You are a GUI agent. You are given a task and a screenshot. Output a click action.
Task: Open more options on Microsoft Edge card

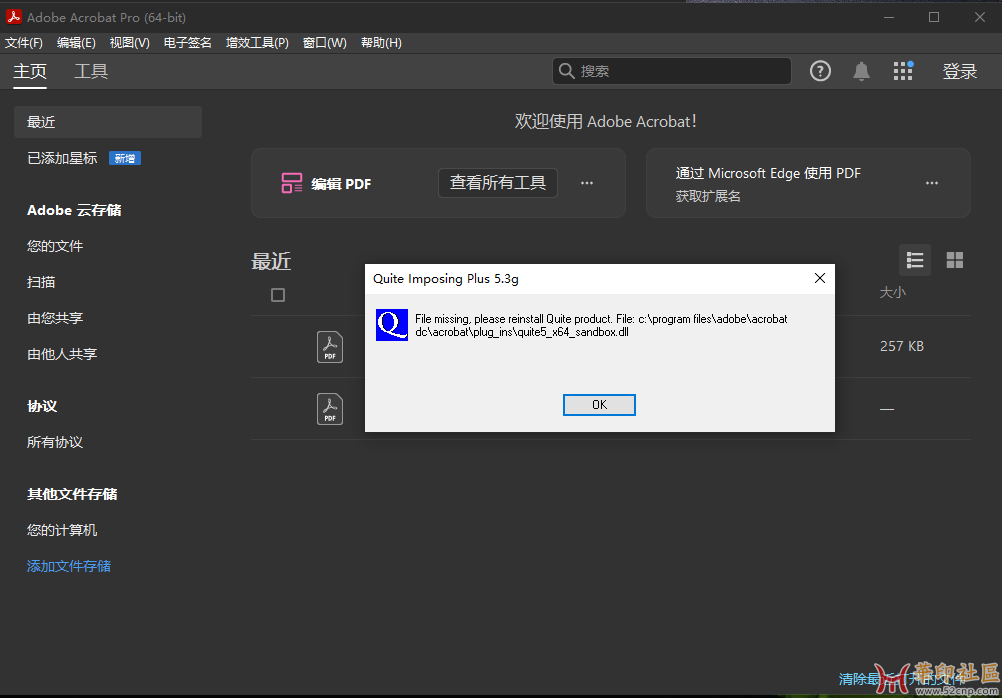(x=932, y=183)
